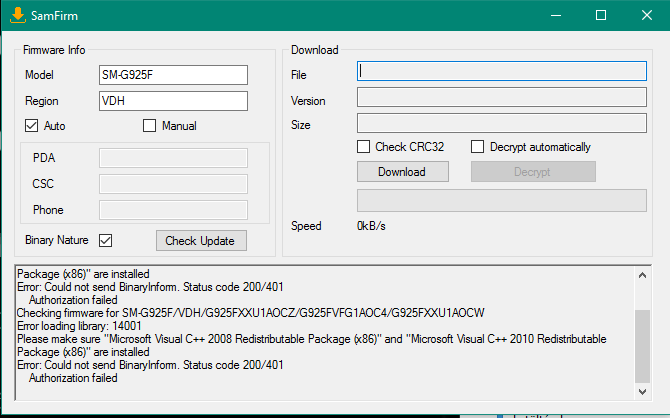Close the SamFirm window
This screenshot has height=418, width=670.
(x=646, y=15)
